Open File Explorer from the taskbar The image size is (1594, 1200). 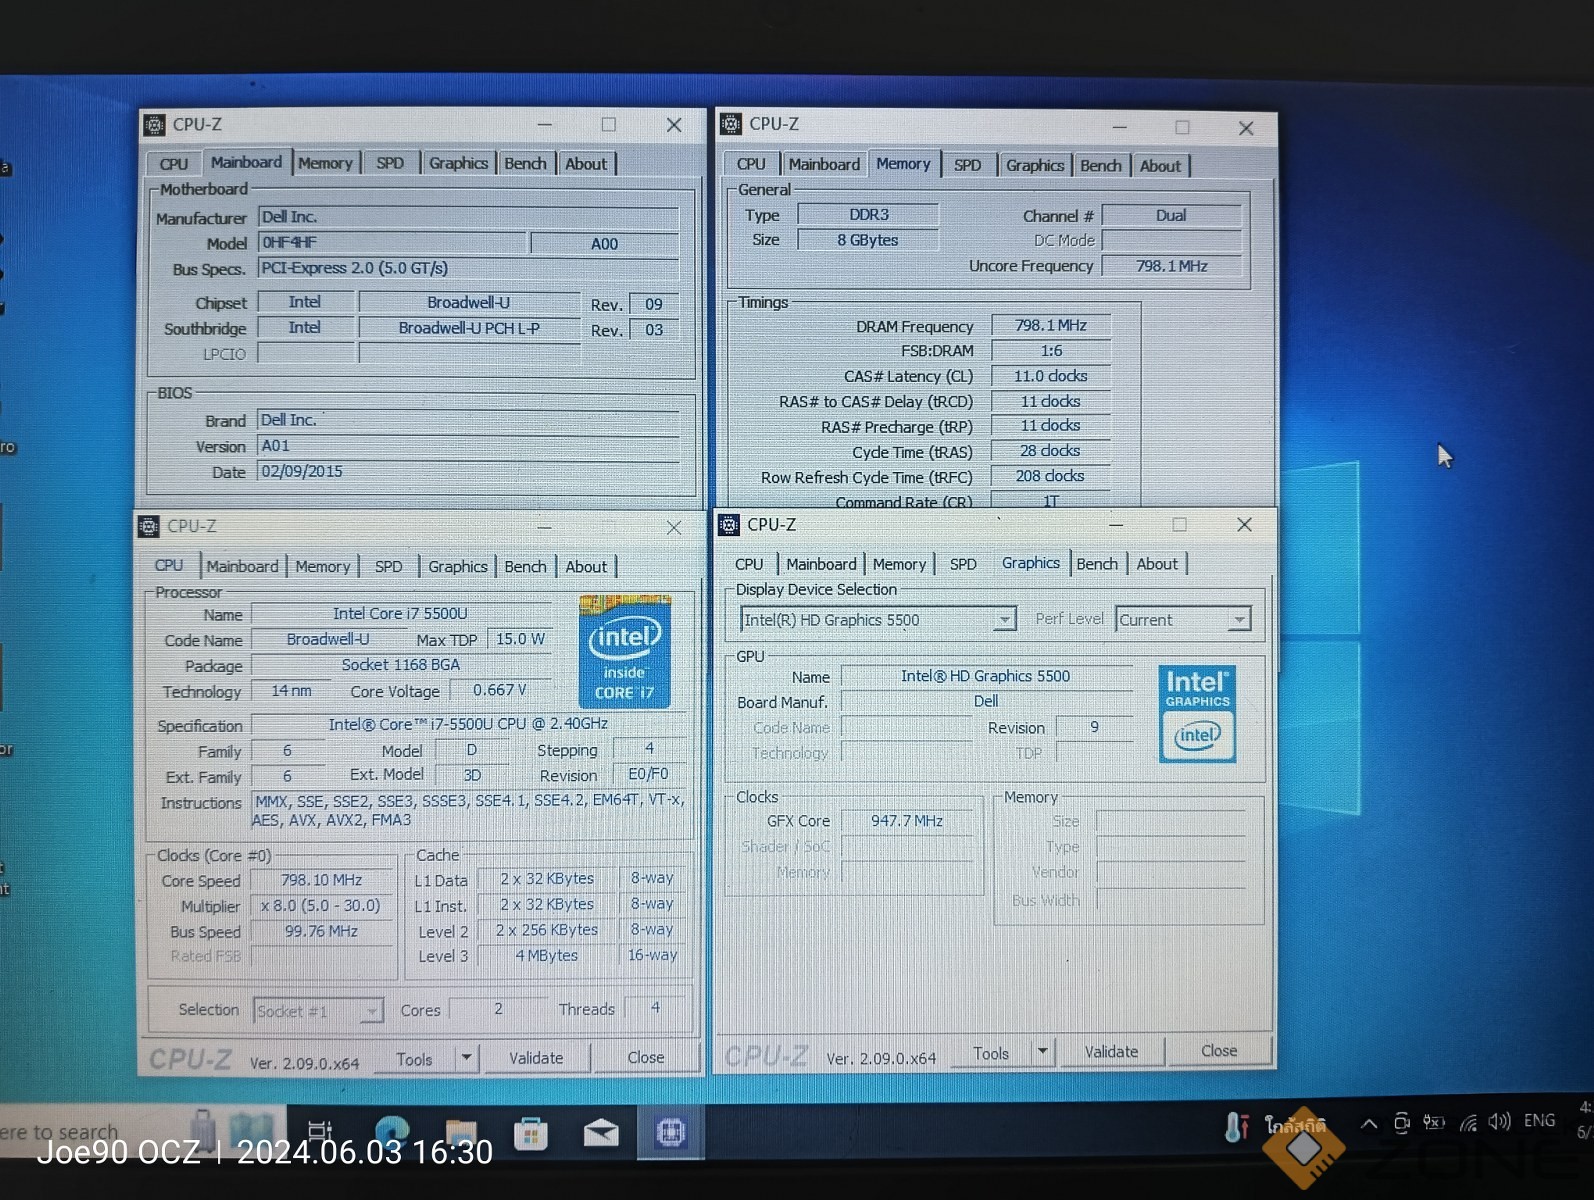point(461,1132)
